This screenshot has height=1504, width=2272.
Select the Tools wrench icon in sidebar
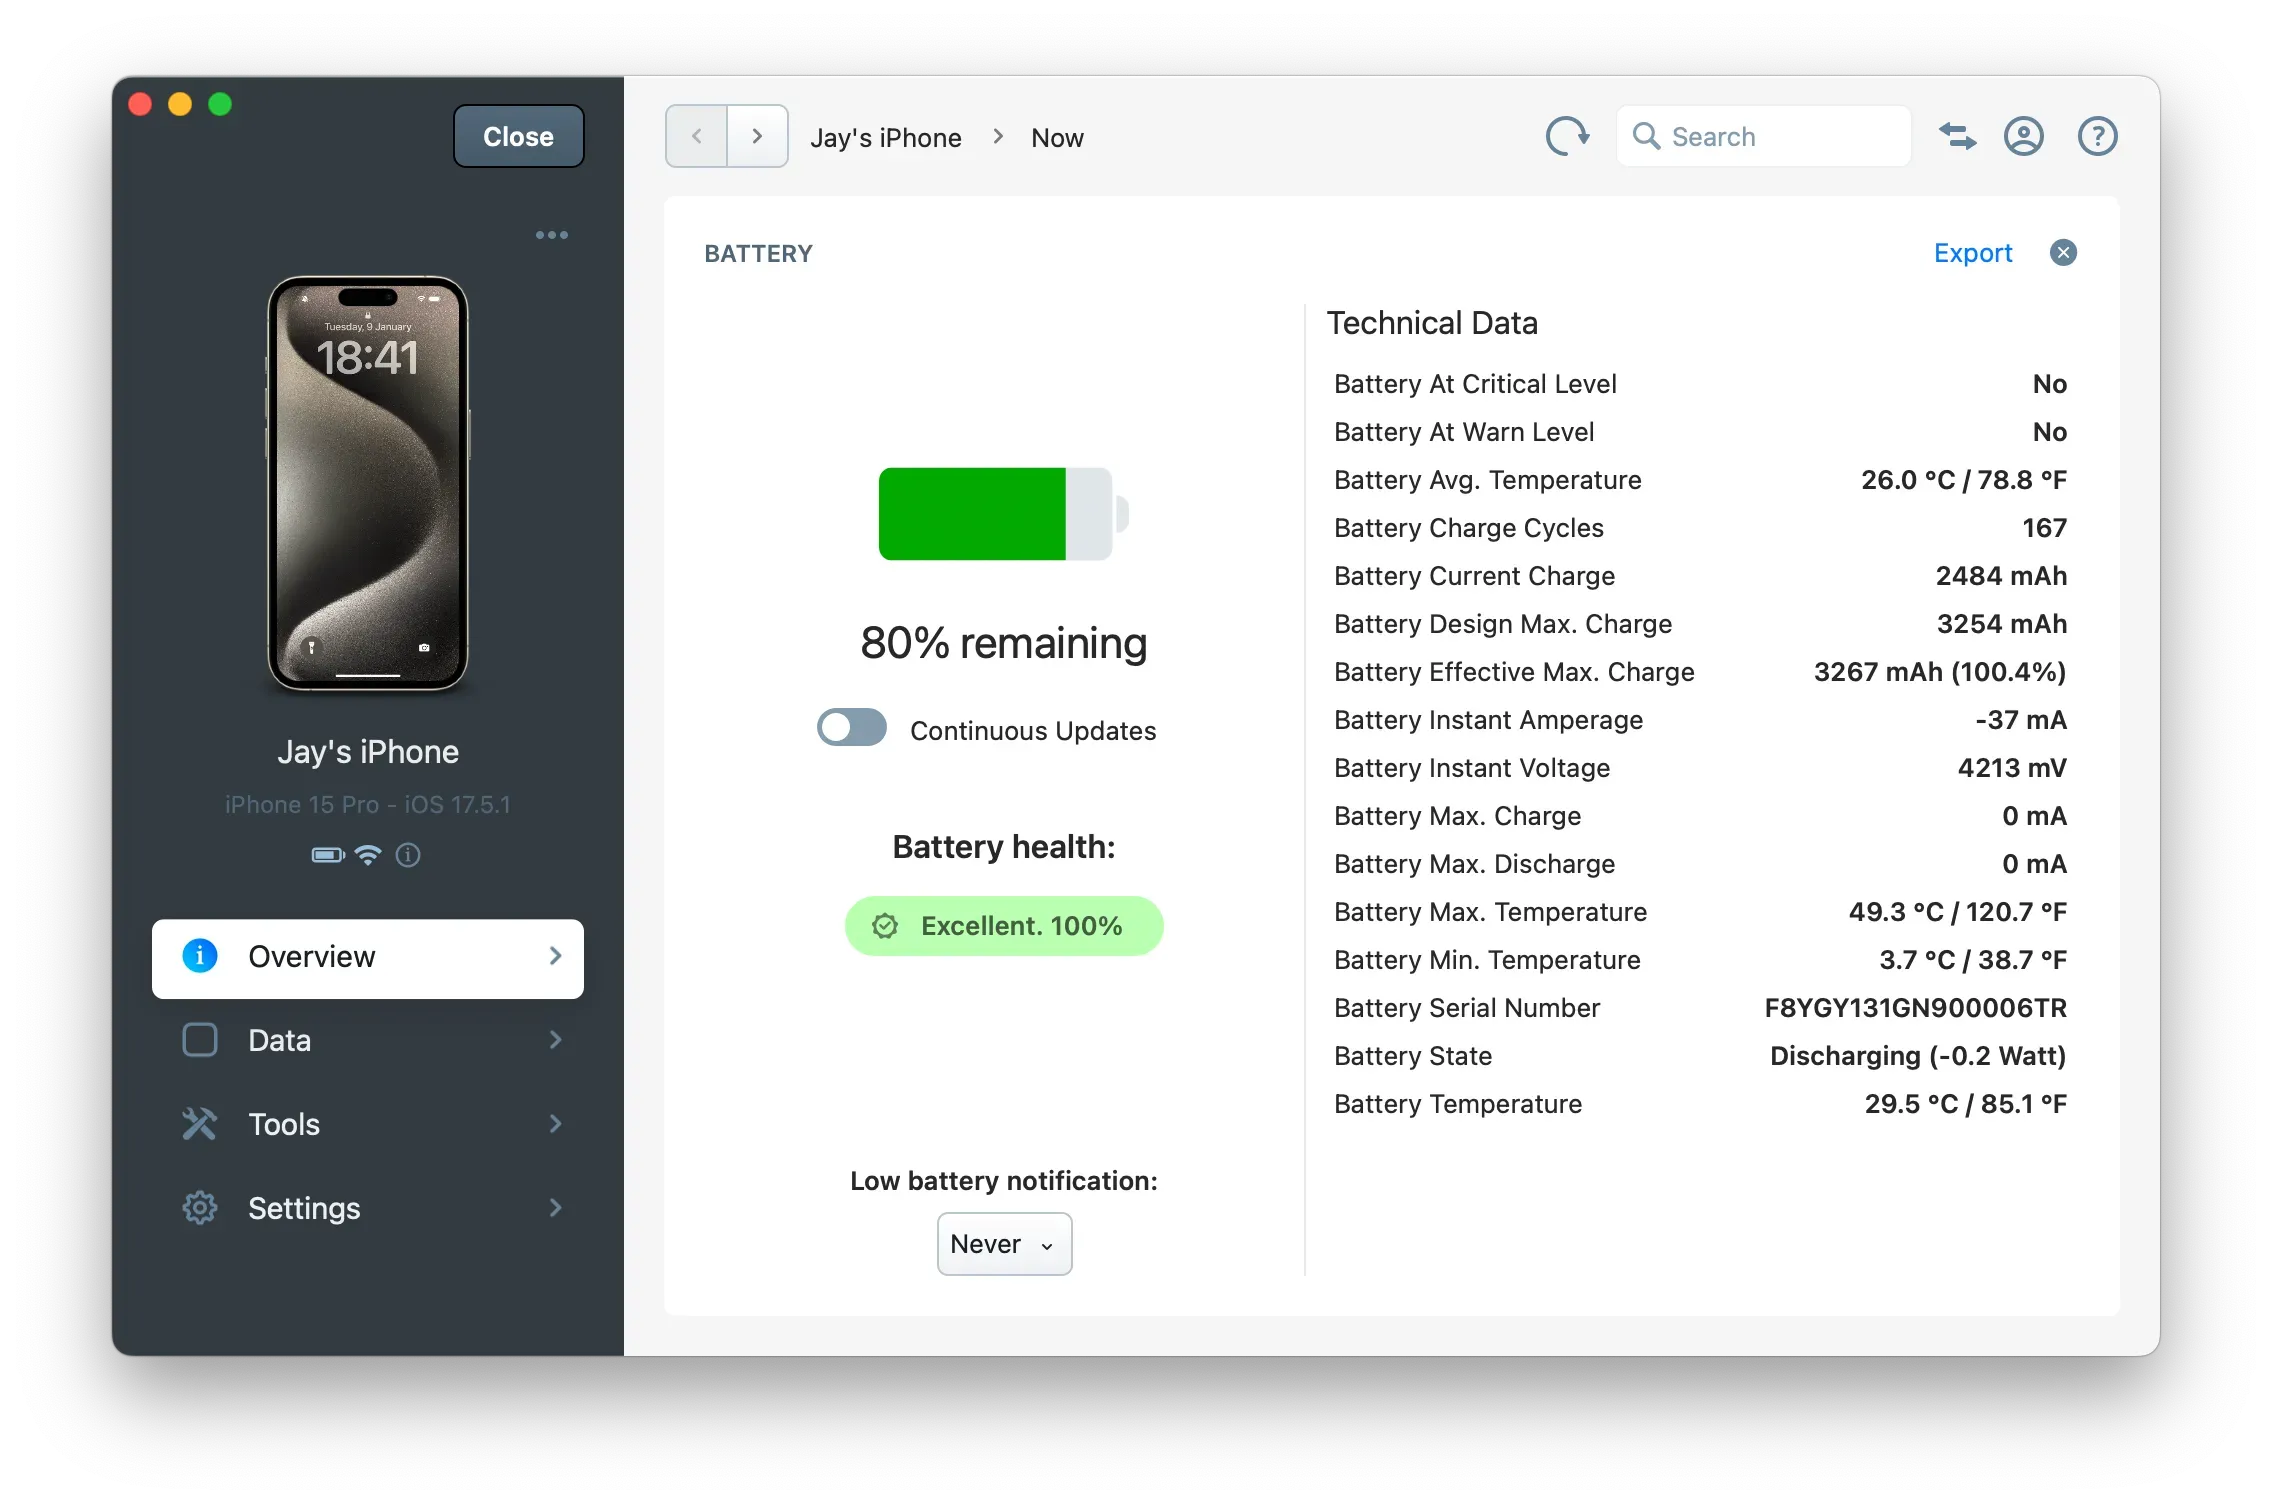click(x=200, y=1124)
